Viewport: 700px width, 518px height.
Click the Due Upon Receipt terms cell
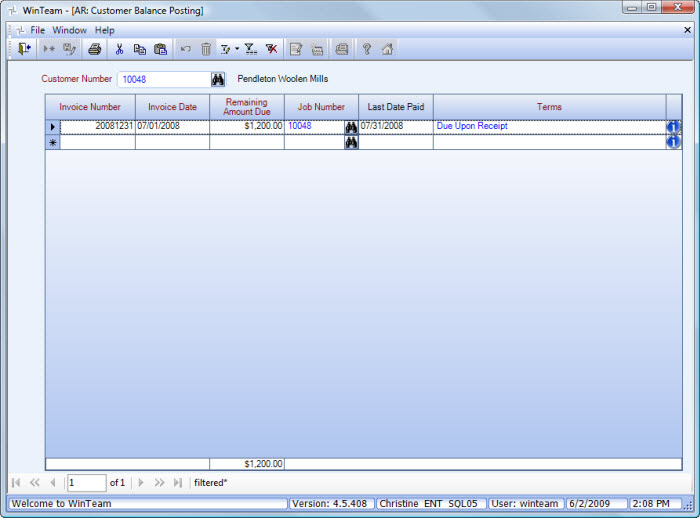click(550, 126)
